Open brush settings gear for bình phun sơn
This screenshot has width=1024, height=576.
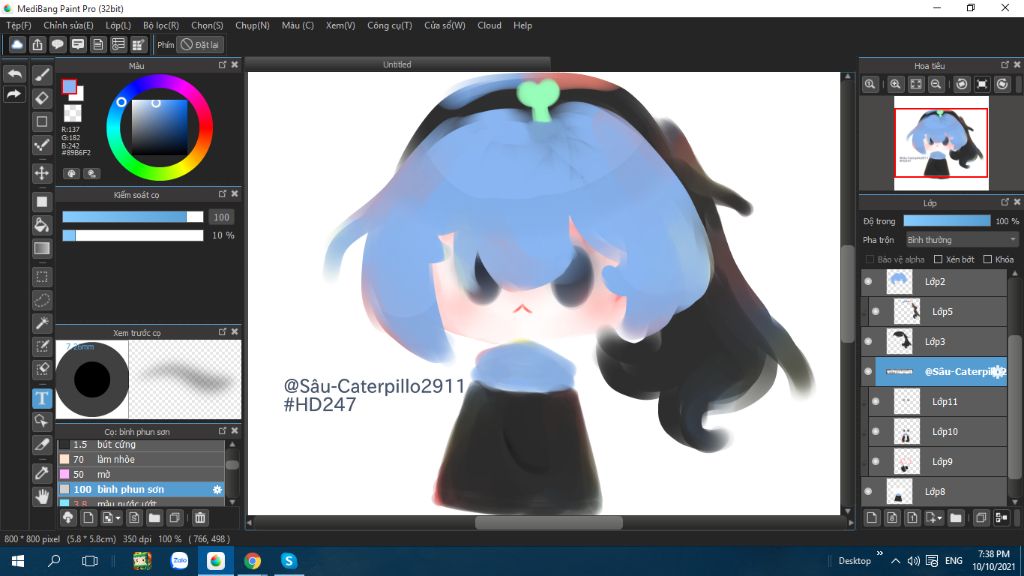(x=217, y=489)
